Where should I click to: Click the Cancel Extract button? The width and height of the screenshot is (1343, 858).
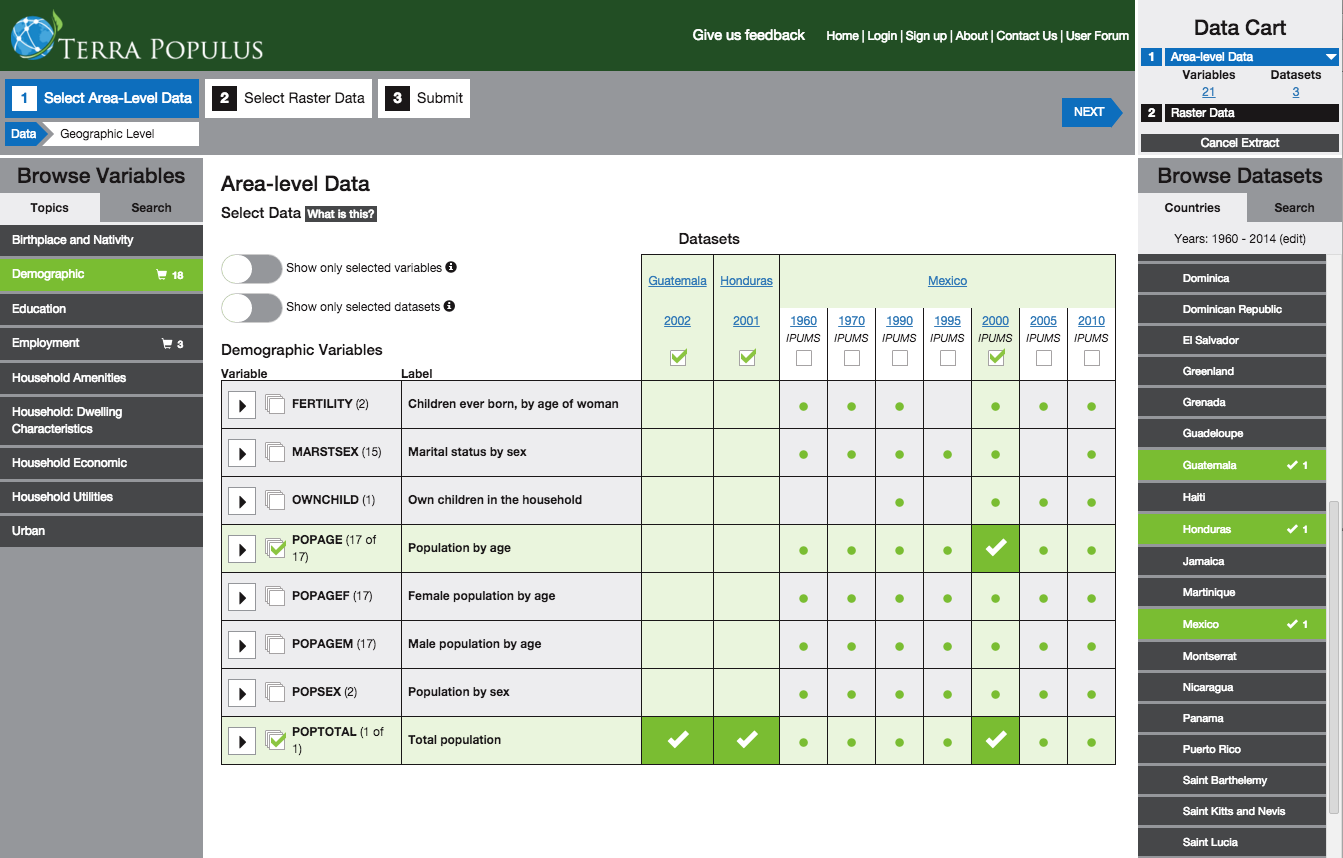1239,143
